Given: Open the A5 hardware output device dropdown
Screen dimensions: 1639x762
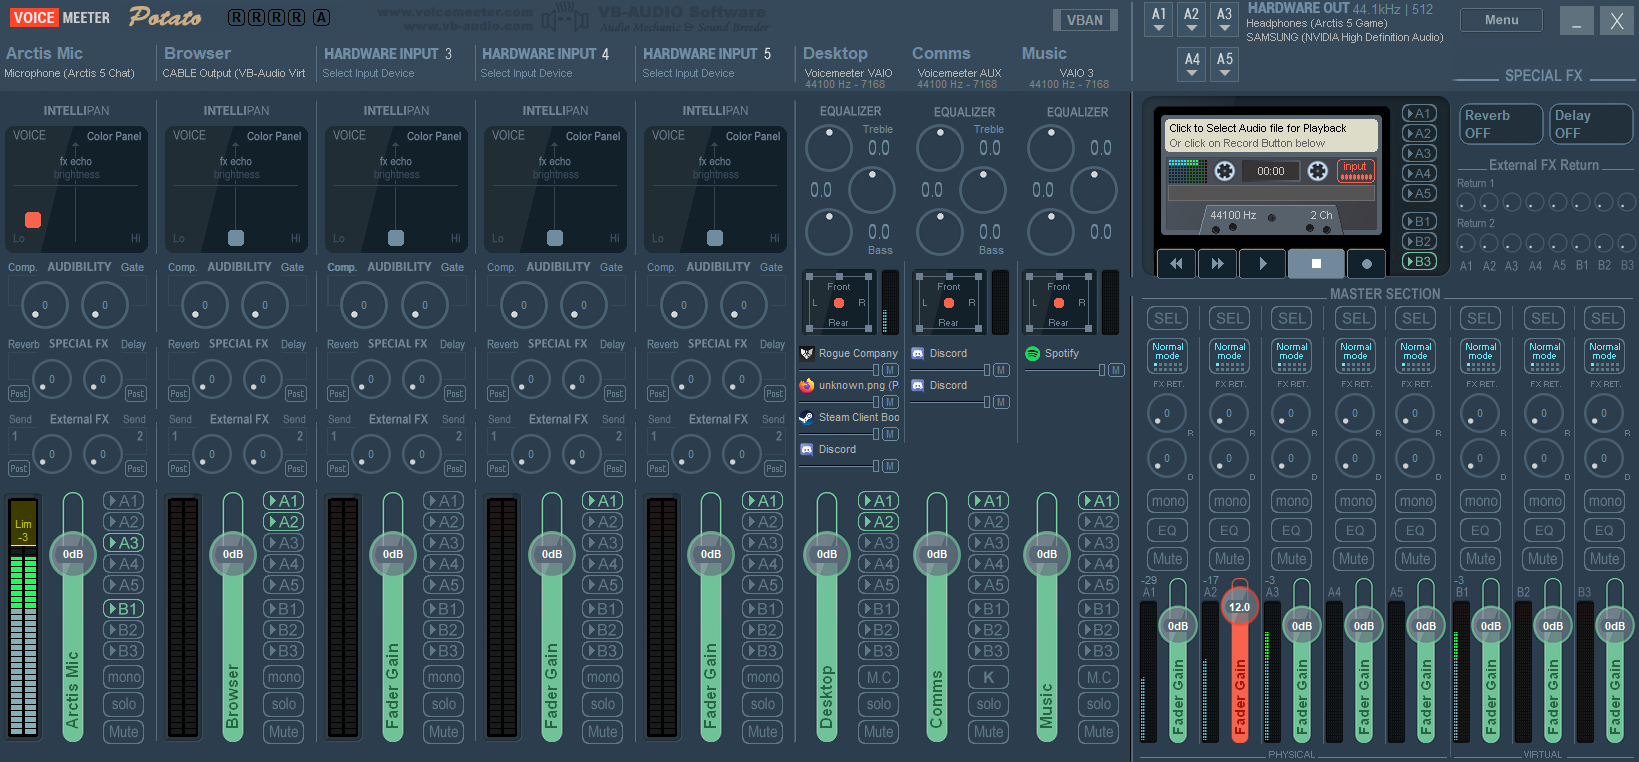Looking at the screenshot, I should [1225, 64].
